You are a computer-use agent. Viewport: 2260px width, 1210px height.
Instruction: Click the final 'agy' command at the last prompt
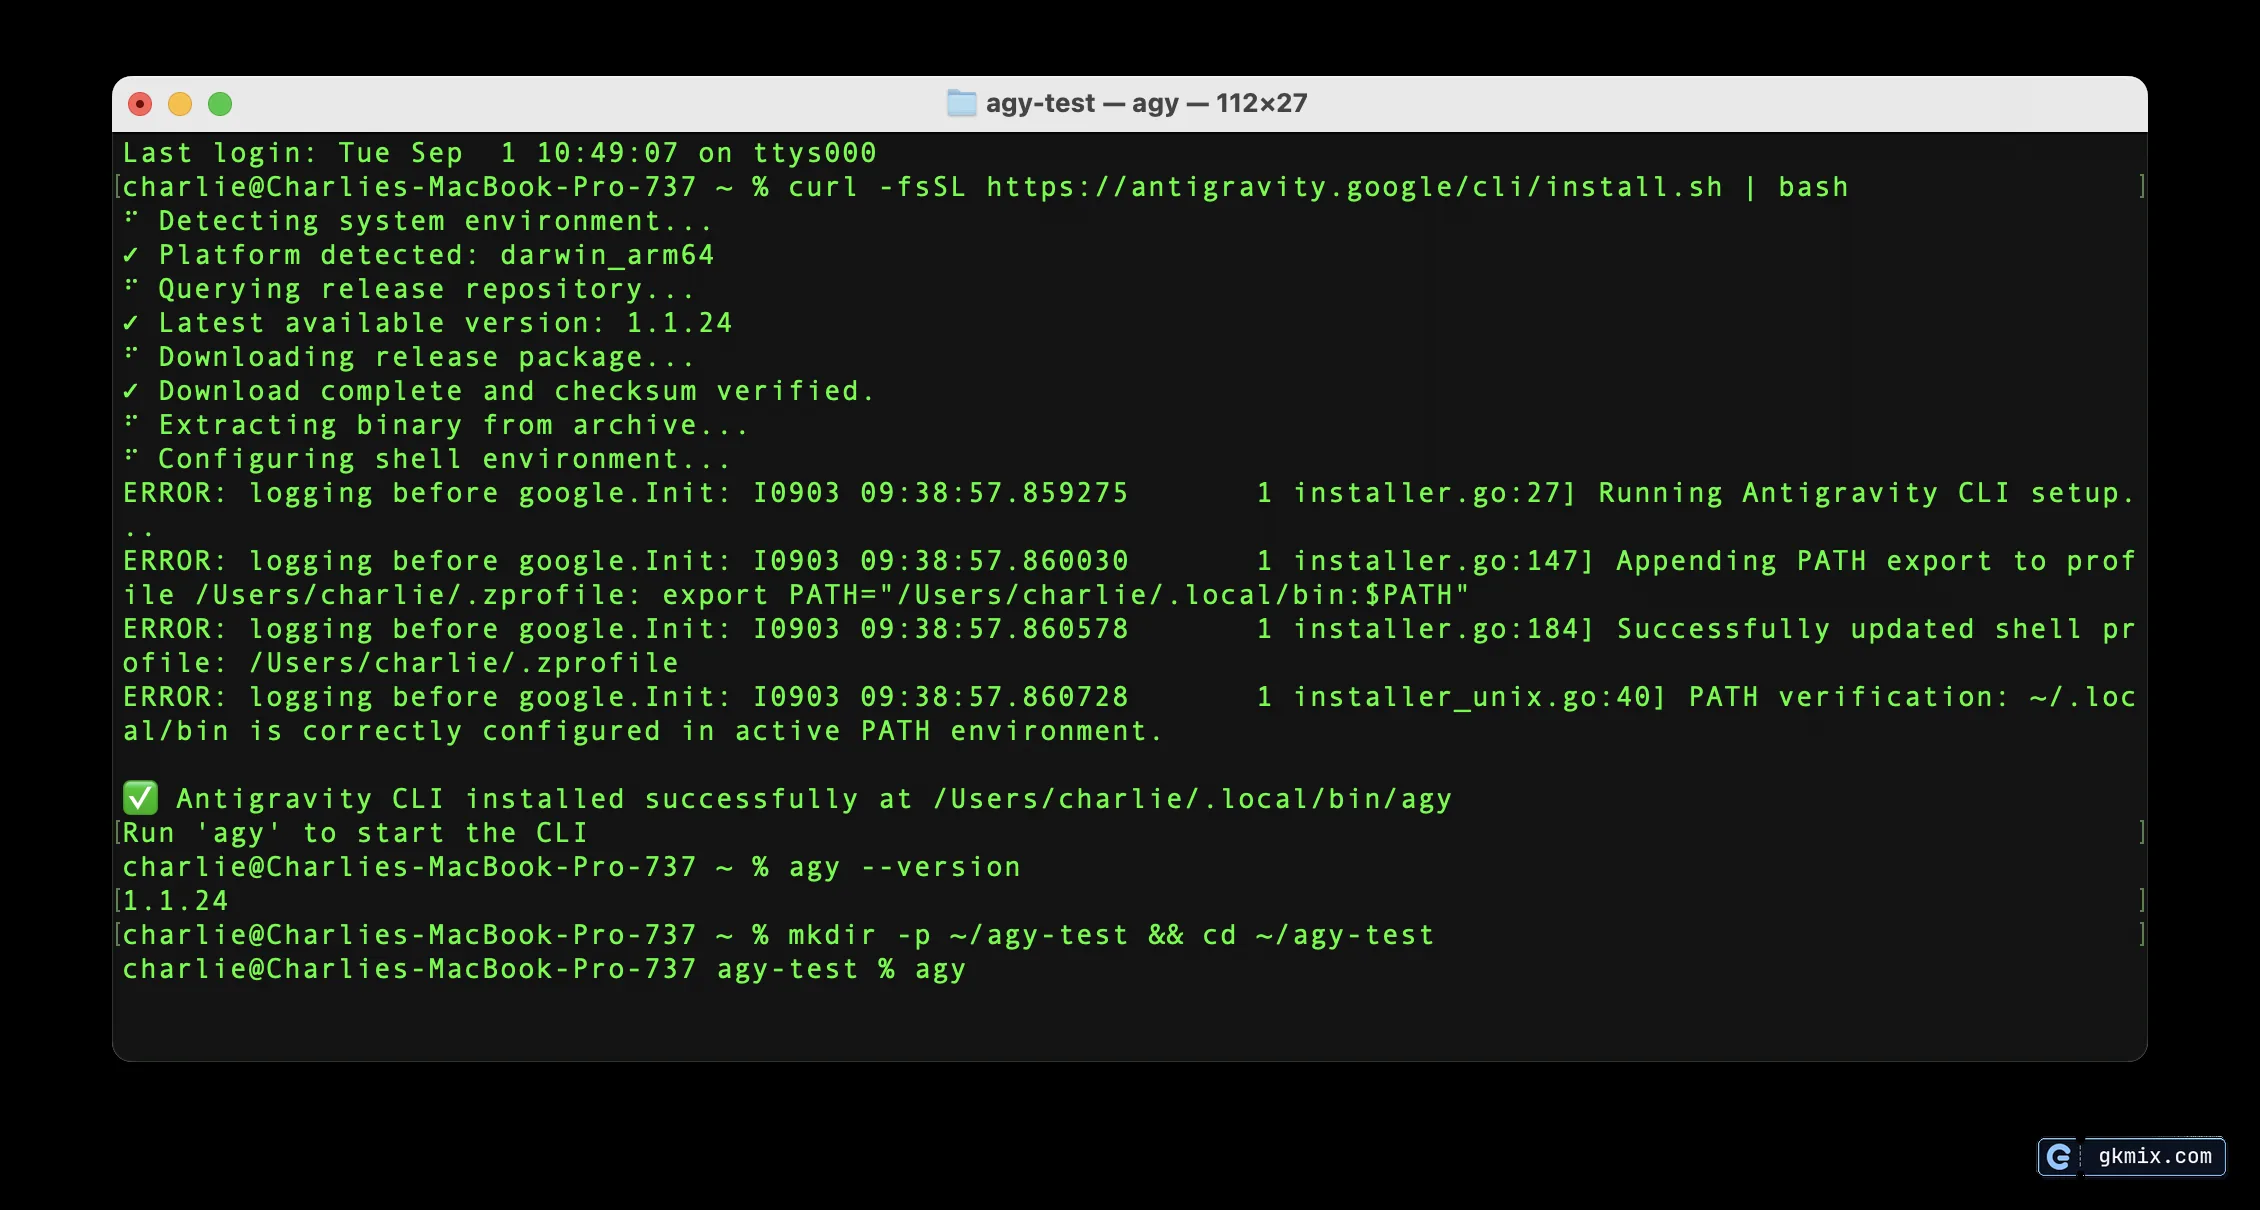940,969
